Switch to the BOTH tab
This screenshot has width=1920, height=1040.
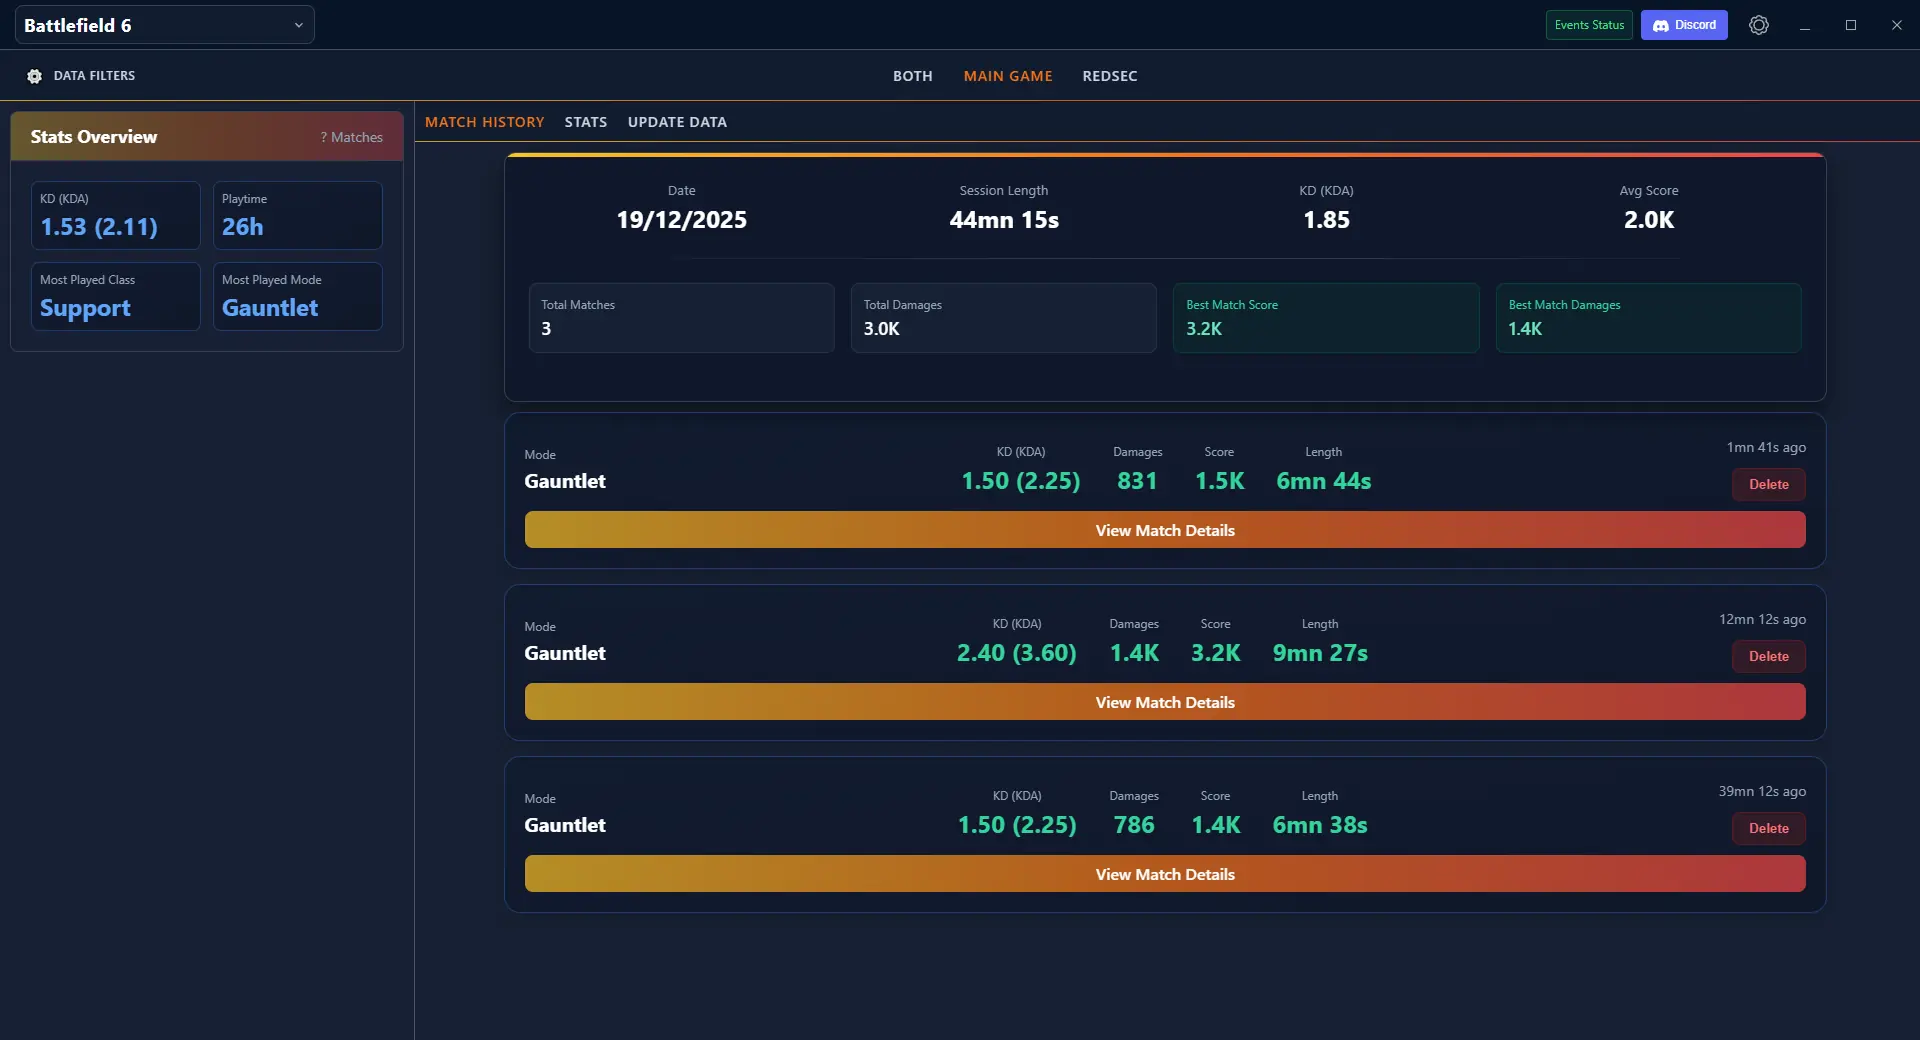pyautogui.click(x=911, y=76)
